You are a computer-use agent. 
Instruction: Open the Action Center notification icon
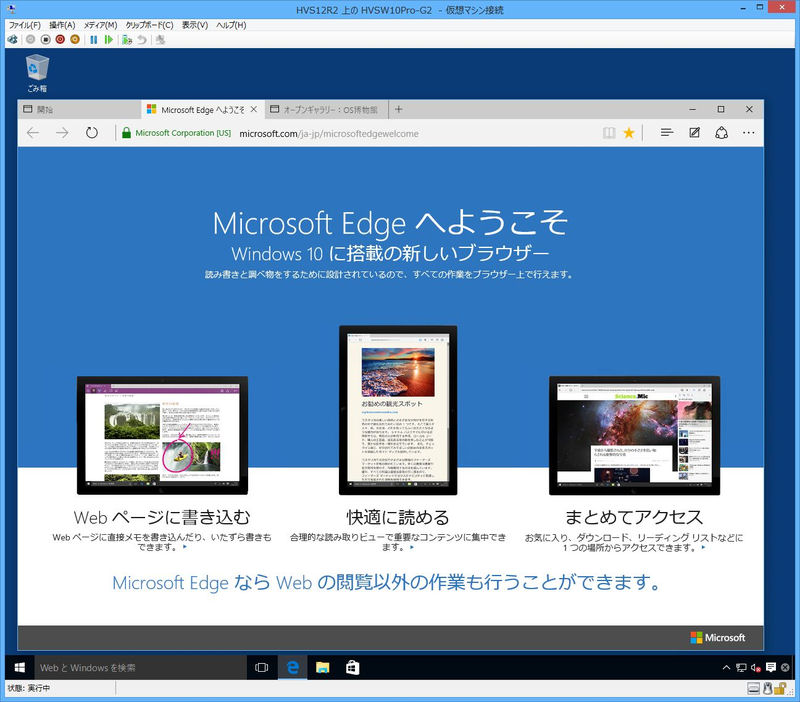771,667
